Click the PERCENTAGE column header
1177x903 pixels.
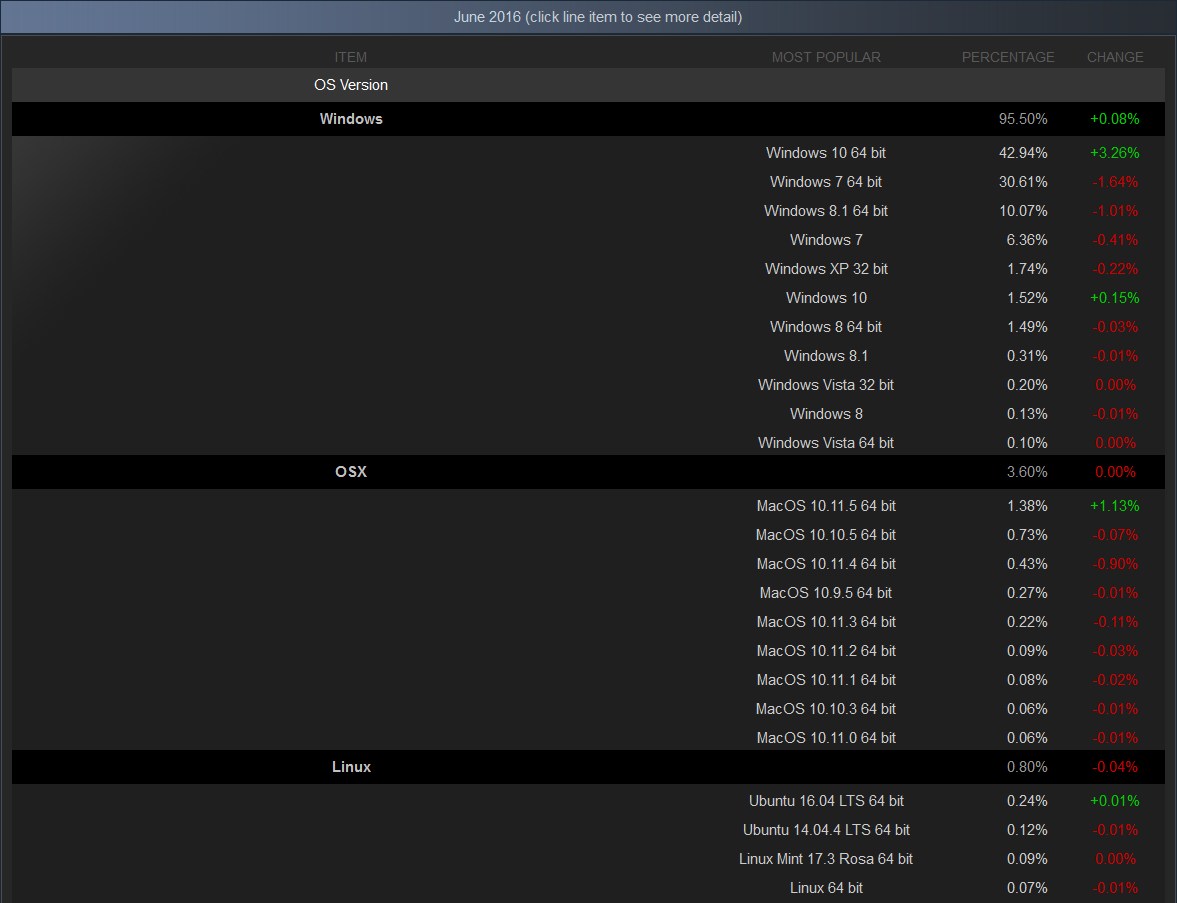point(1007,57)
